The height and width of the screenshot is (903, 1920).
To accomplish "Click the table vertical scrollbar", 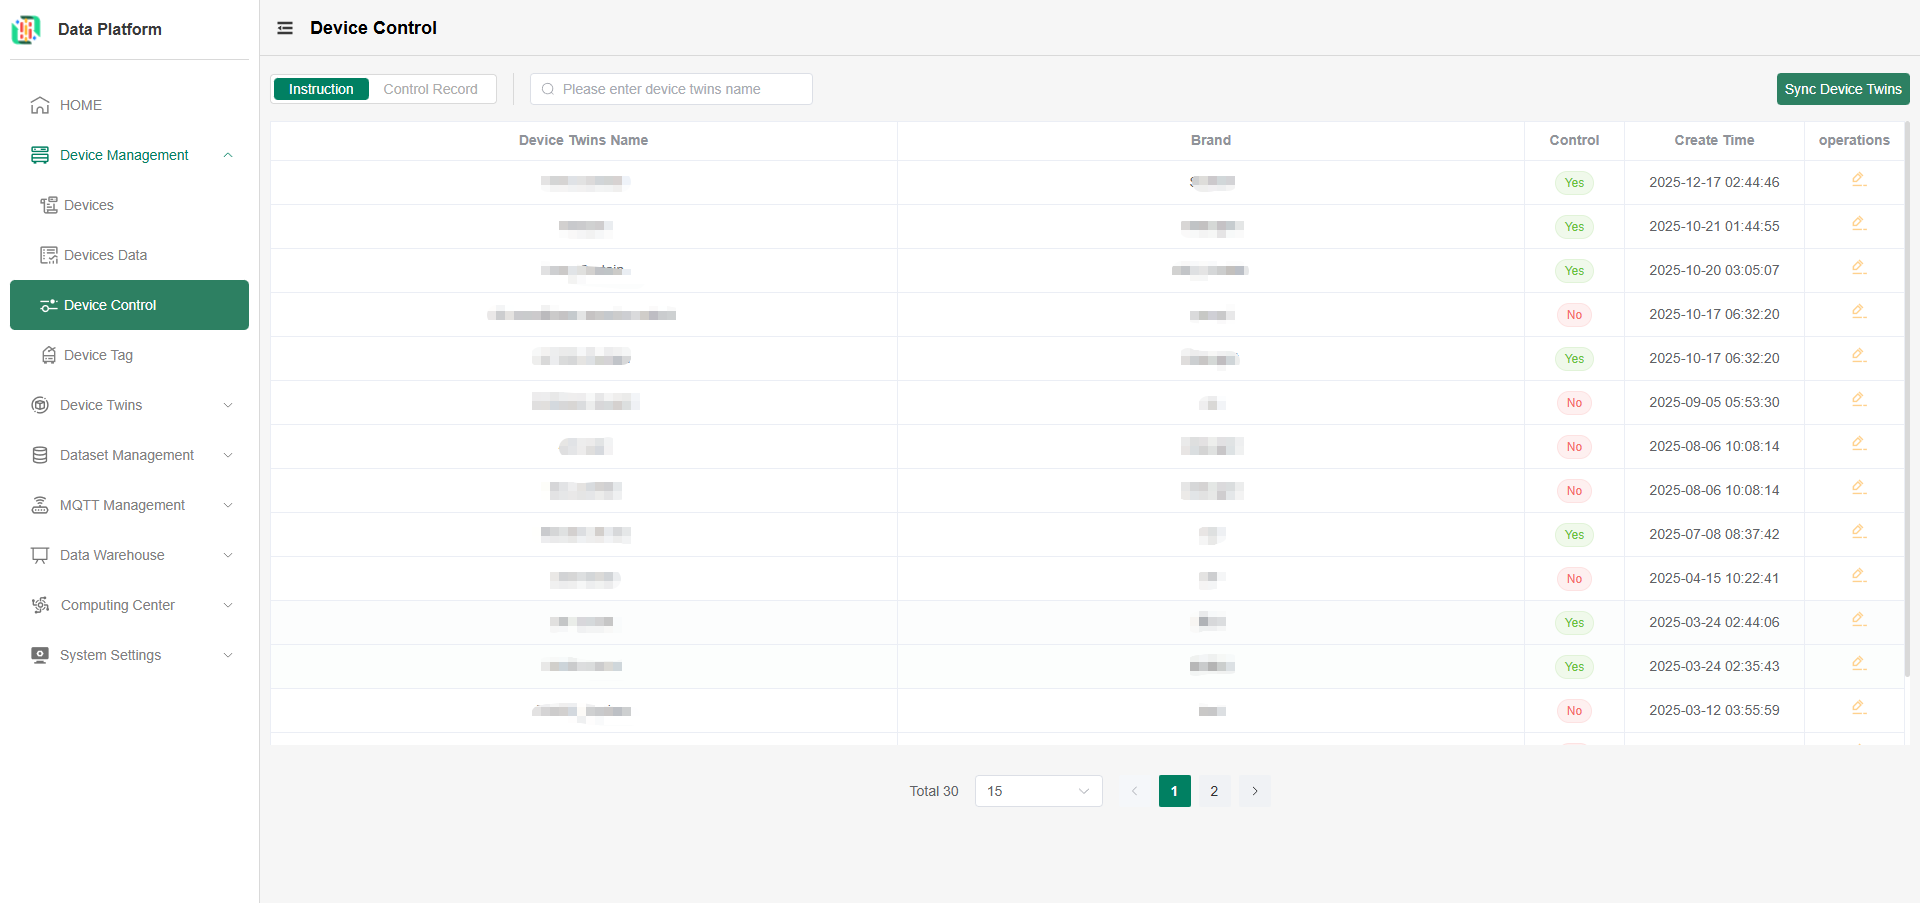I will 1907,400.
